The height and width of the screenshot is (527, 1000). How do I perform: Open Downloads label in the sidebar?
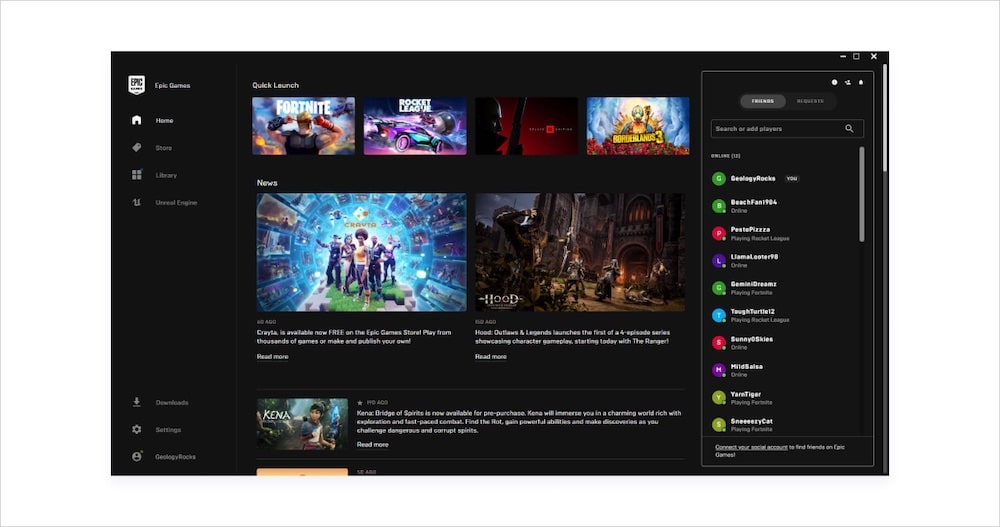(172, 403)
